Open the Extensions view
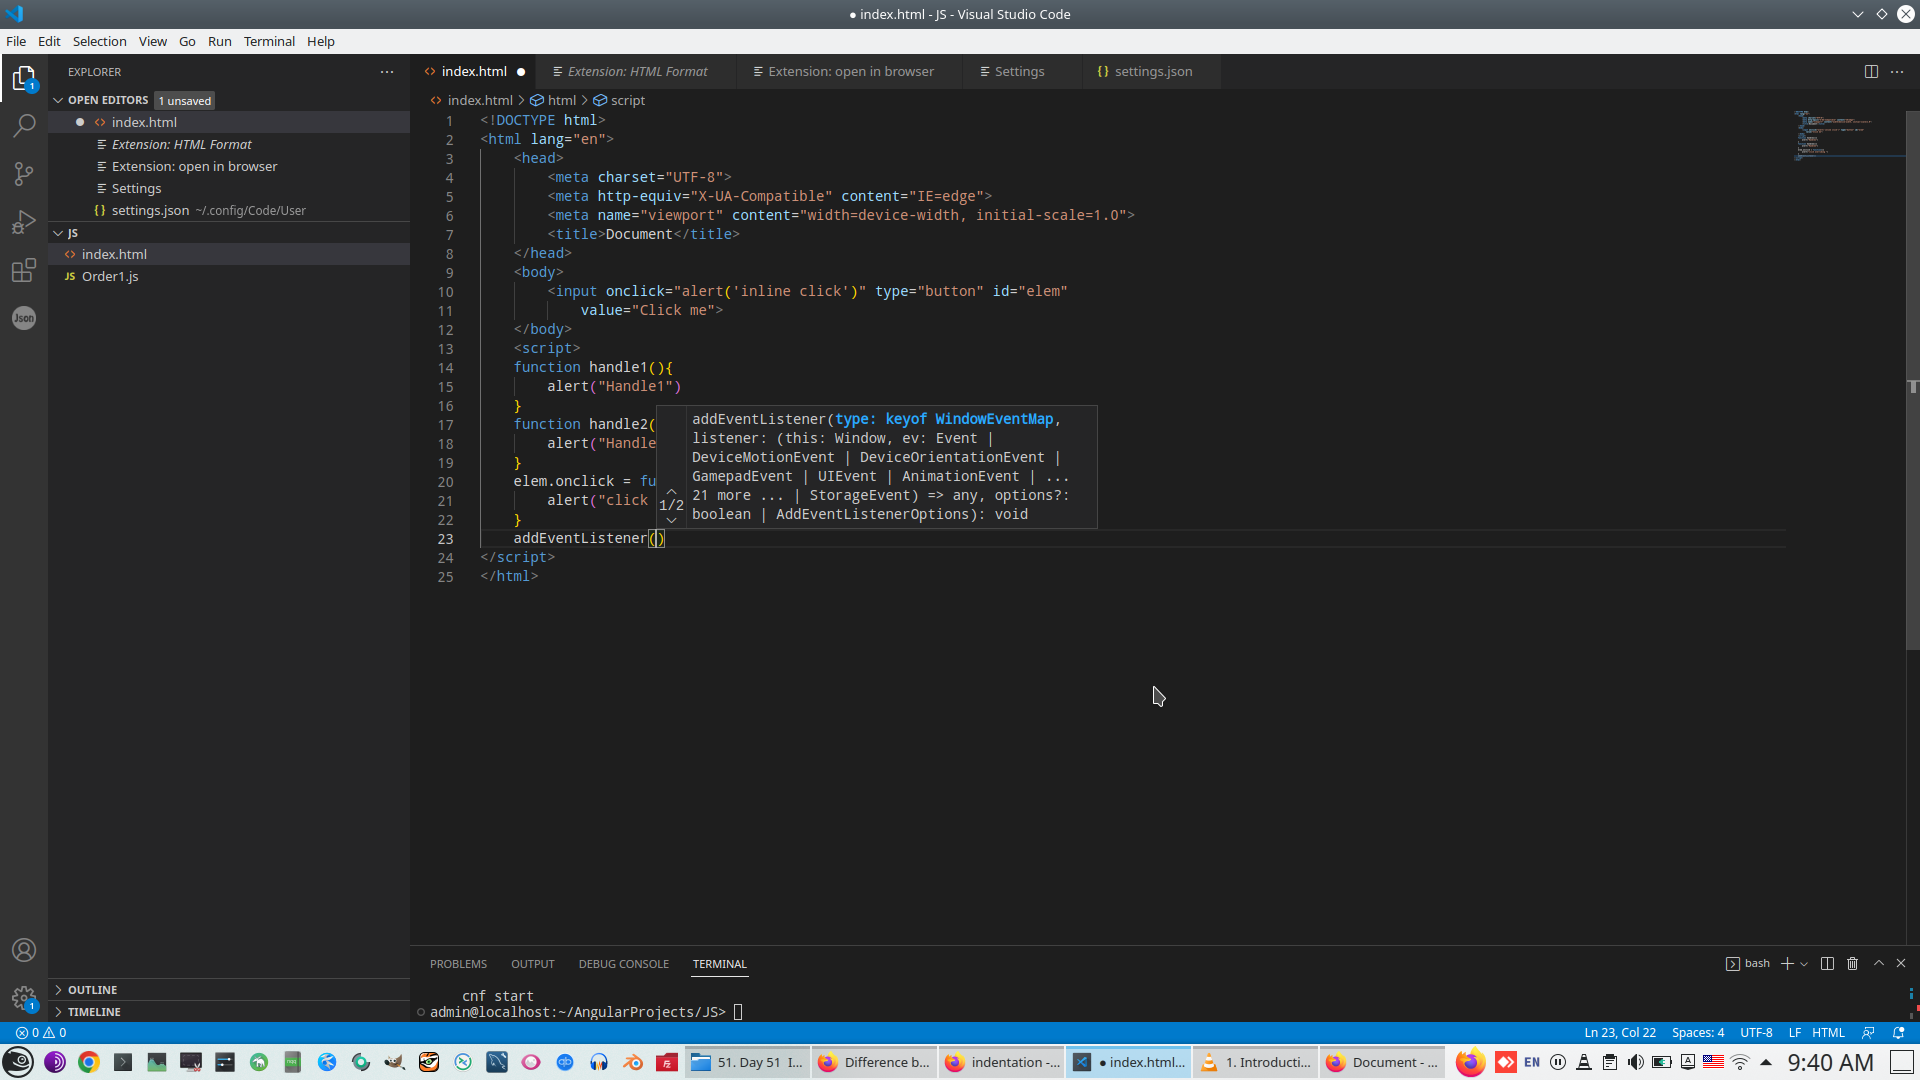The width and height of the screenshot is (1920, 1080). point(24,270)
